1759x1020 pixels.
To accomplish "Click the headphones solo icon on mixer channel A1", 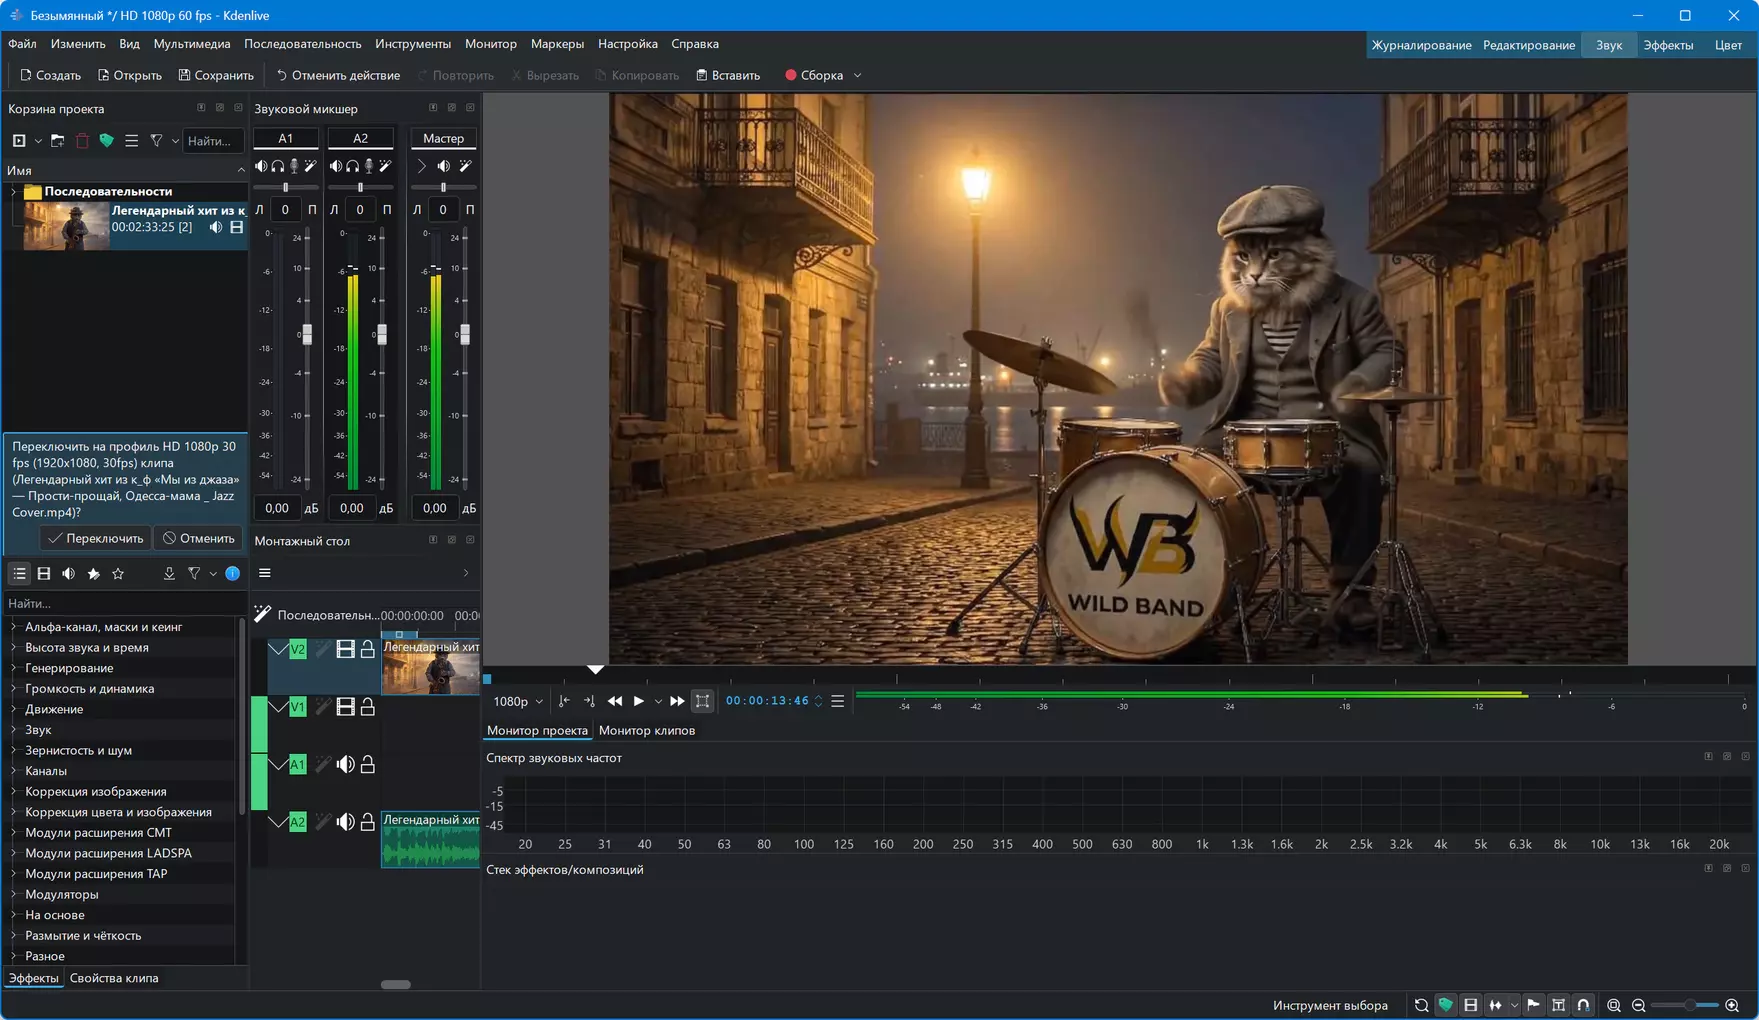I will 278,166.
